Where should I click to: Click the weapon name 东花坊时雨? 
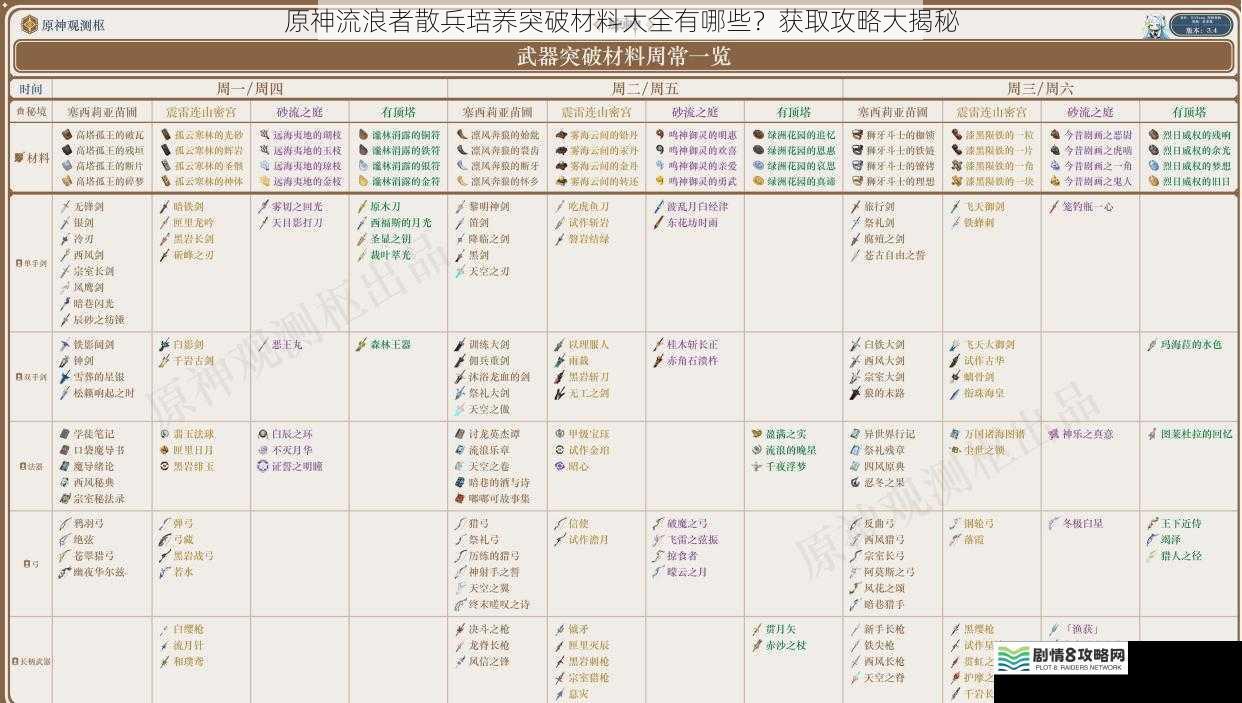[692, 223]
